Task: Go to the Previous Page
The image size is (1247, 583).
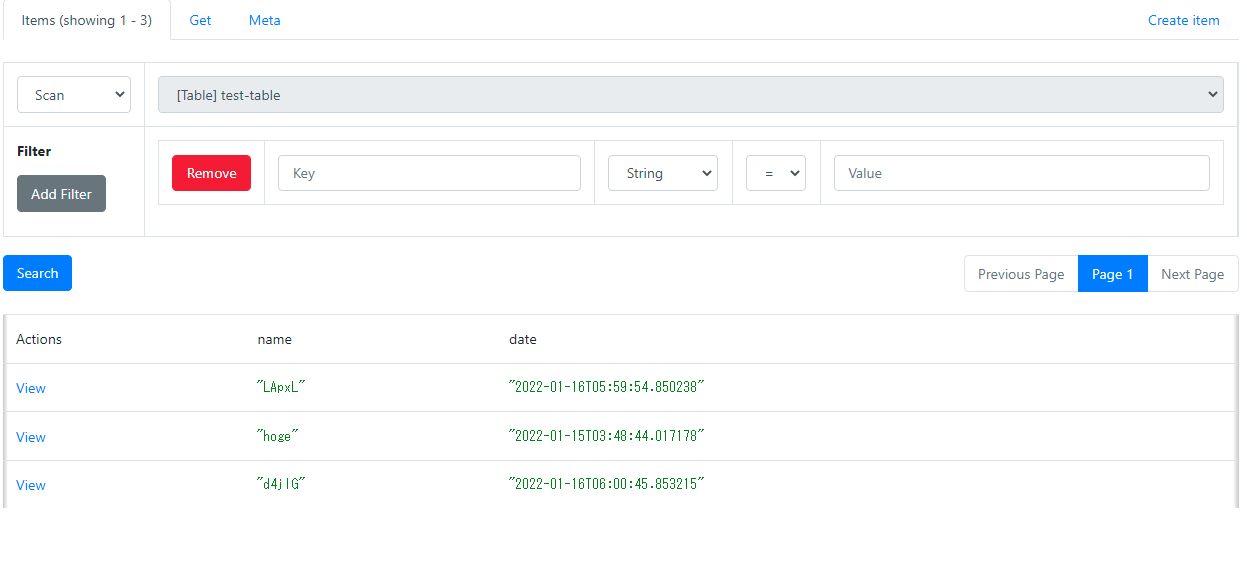Action: click(1020, 273)
